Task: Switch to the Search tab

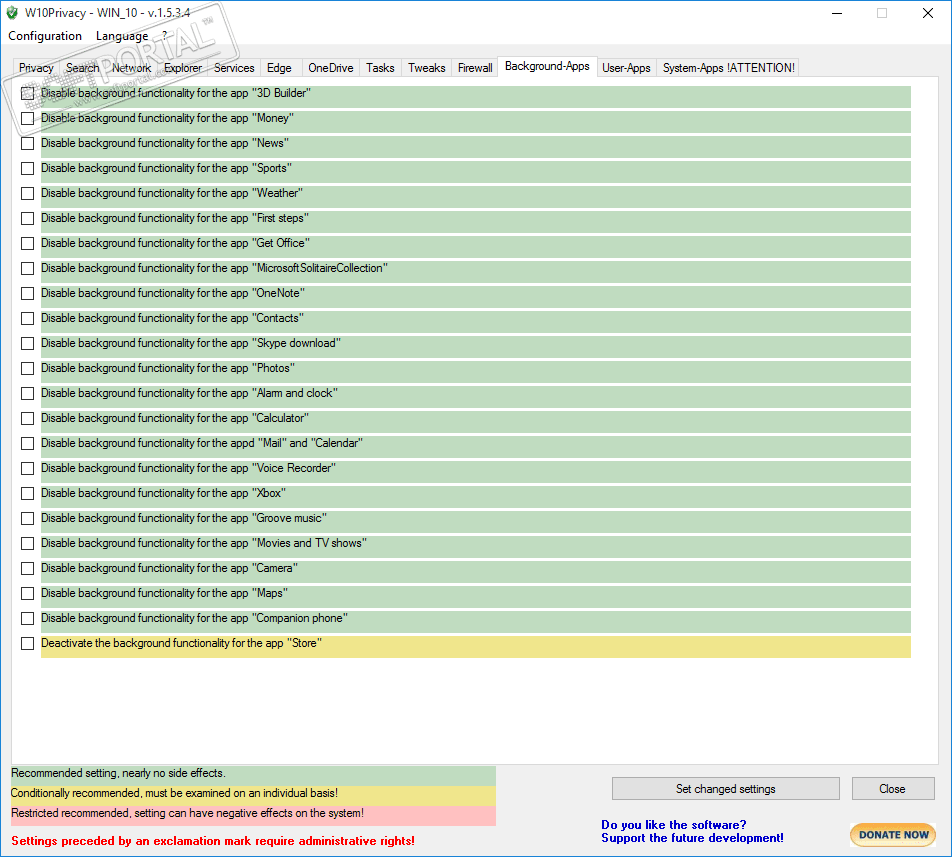Action: click(83, 68)
